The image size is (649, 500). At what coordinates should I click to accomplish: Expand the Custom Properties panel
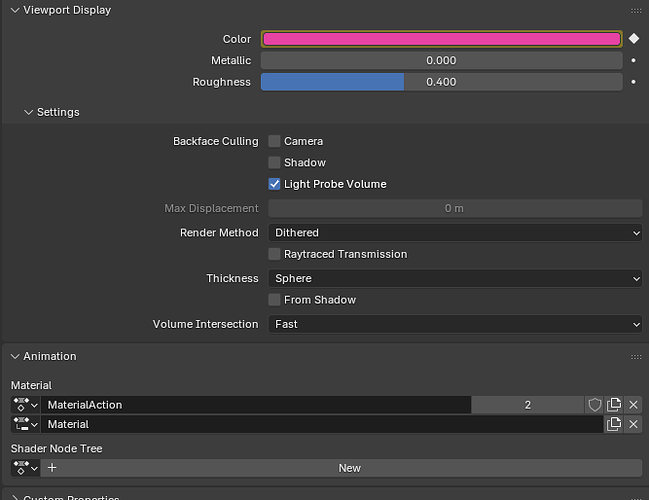(15, 497)
